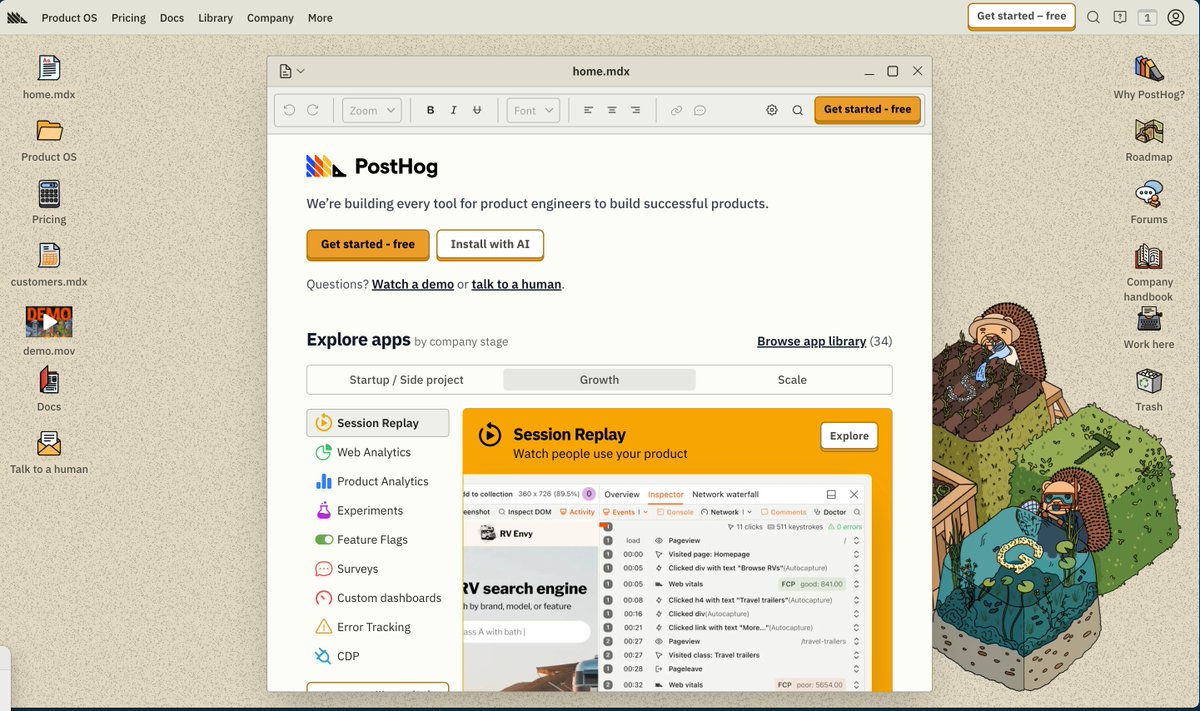Image resolution: width=1200 pixels, height=711 pixels.
Task: Open the Library menu in top bar
Action: [x=215, y=18]
